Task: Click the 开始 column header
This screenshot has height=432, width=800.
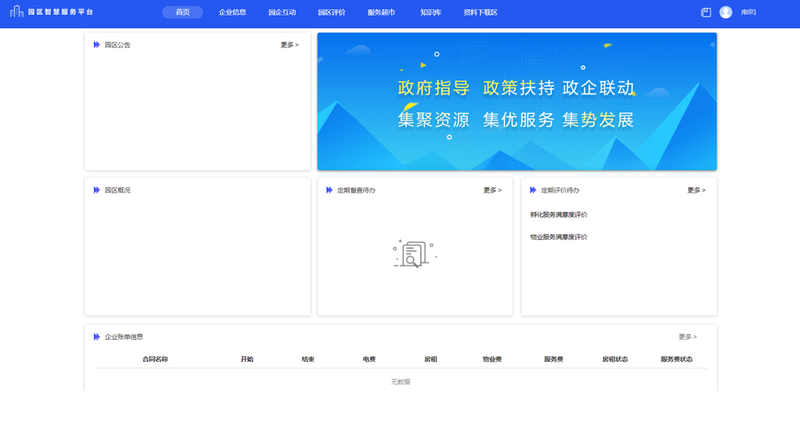Action: (247, 359)
